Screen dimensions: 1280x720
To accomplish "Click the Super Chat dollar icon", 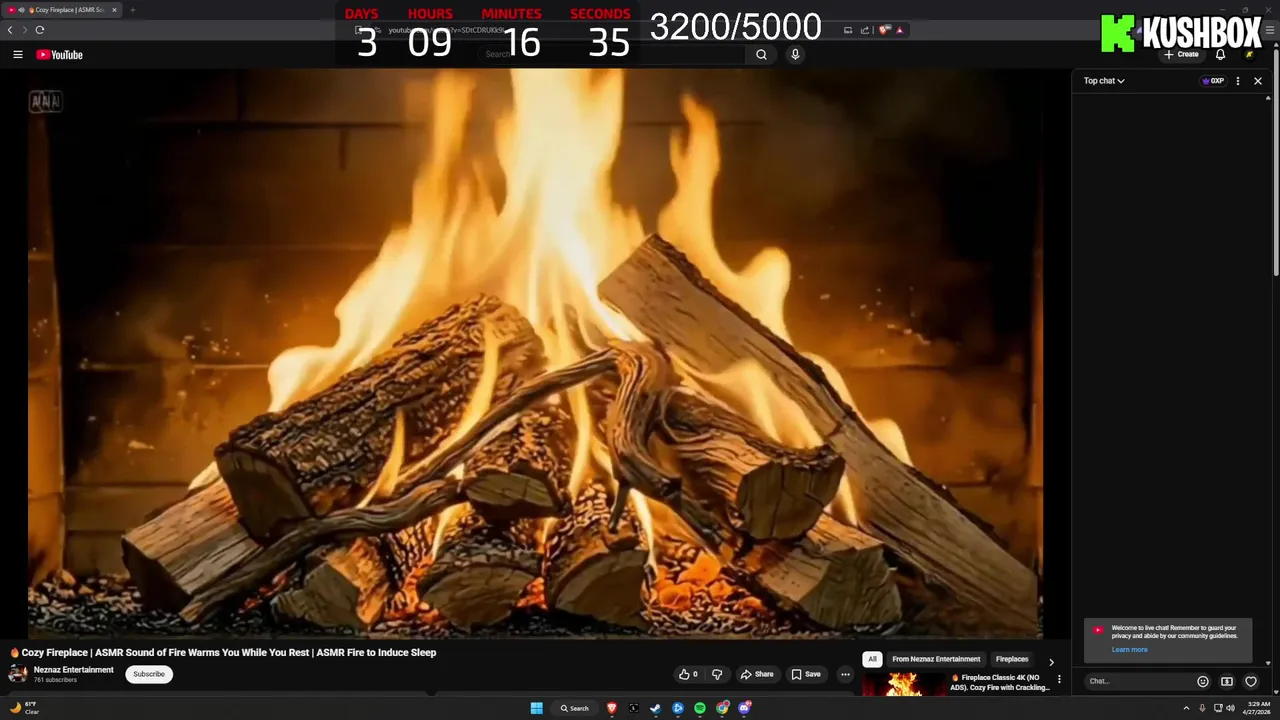I will [x=1227, y=682].
